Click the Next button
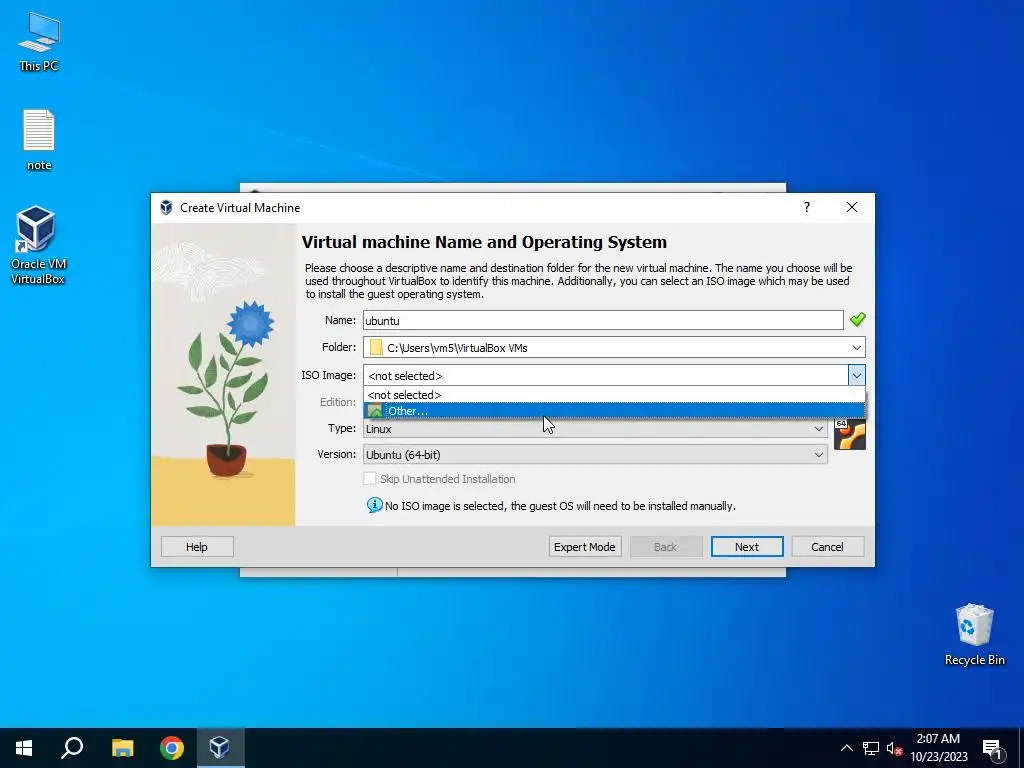 [746, 547]
